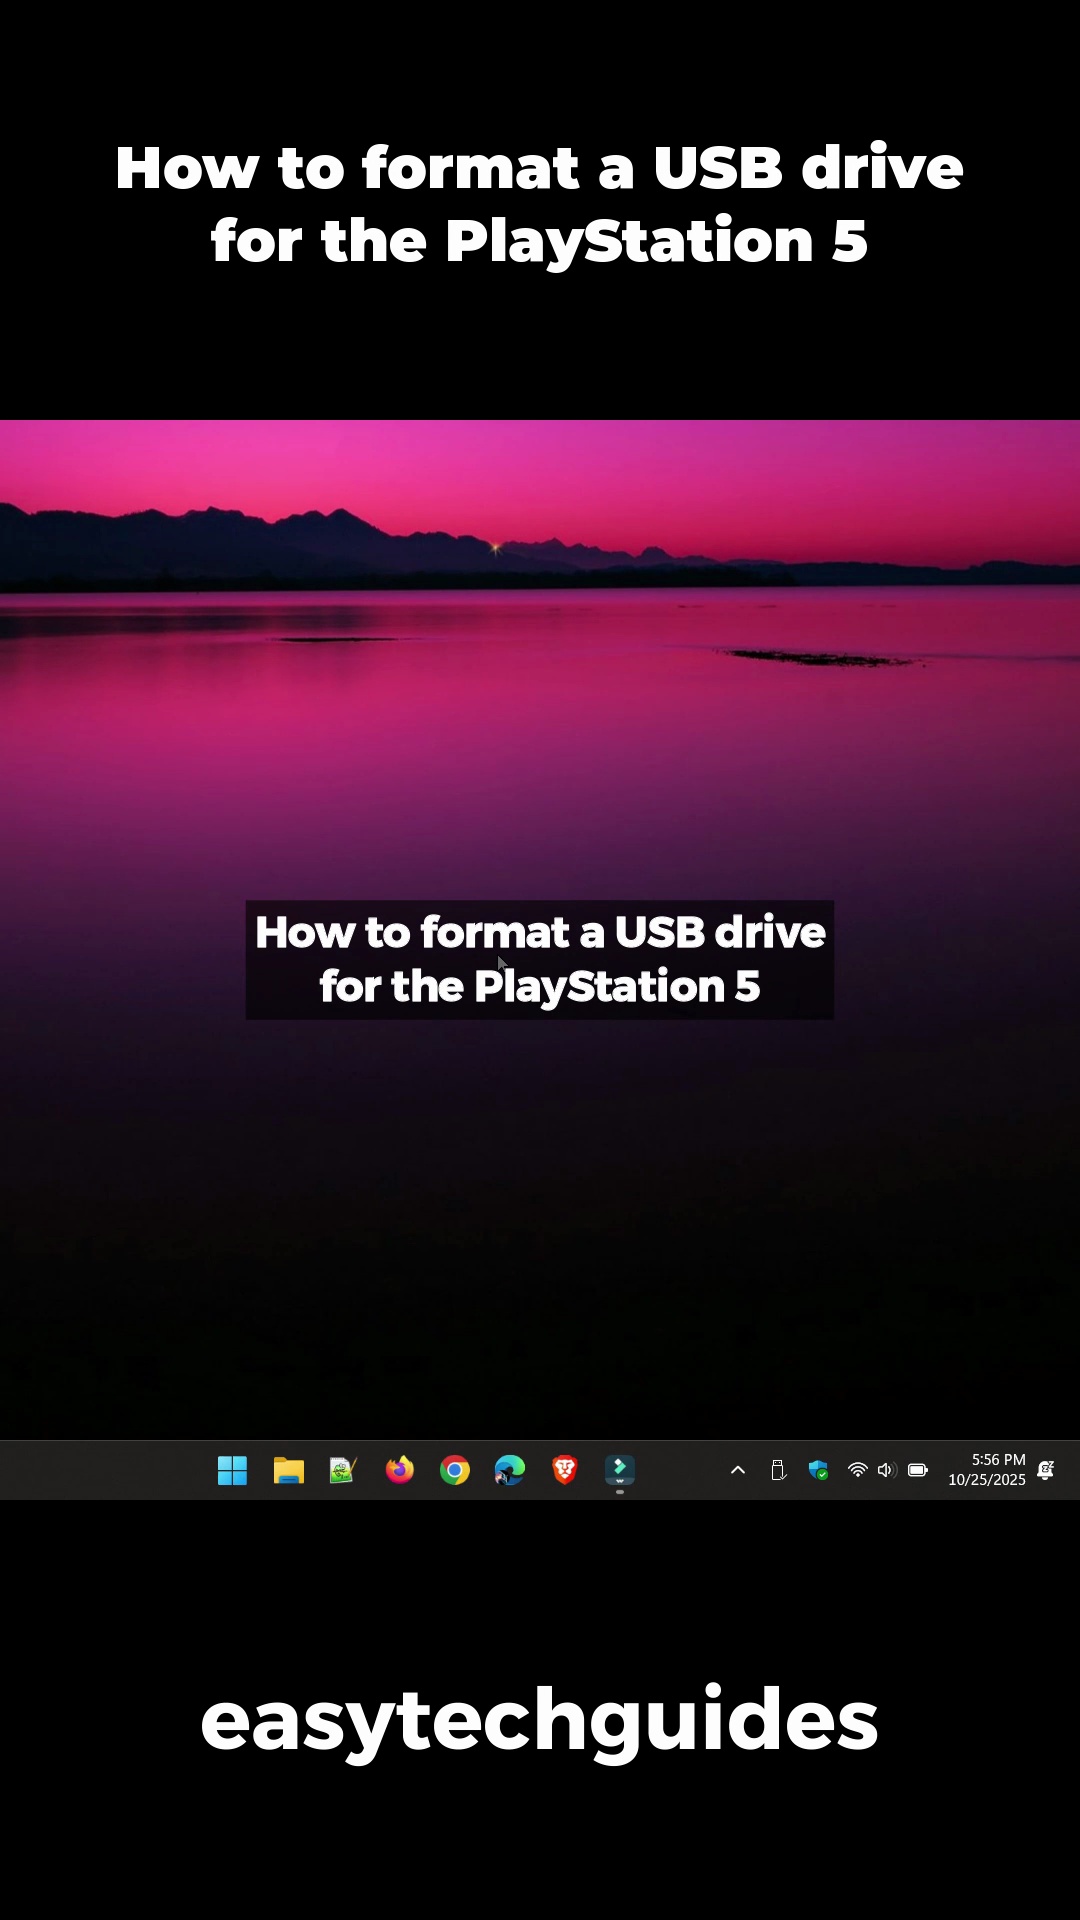The width and height of the screenshot is (1080, 1920).
Task: Expand the hidden system tray icons
Action: 738,1470
